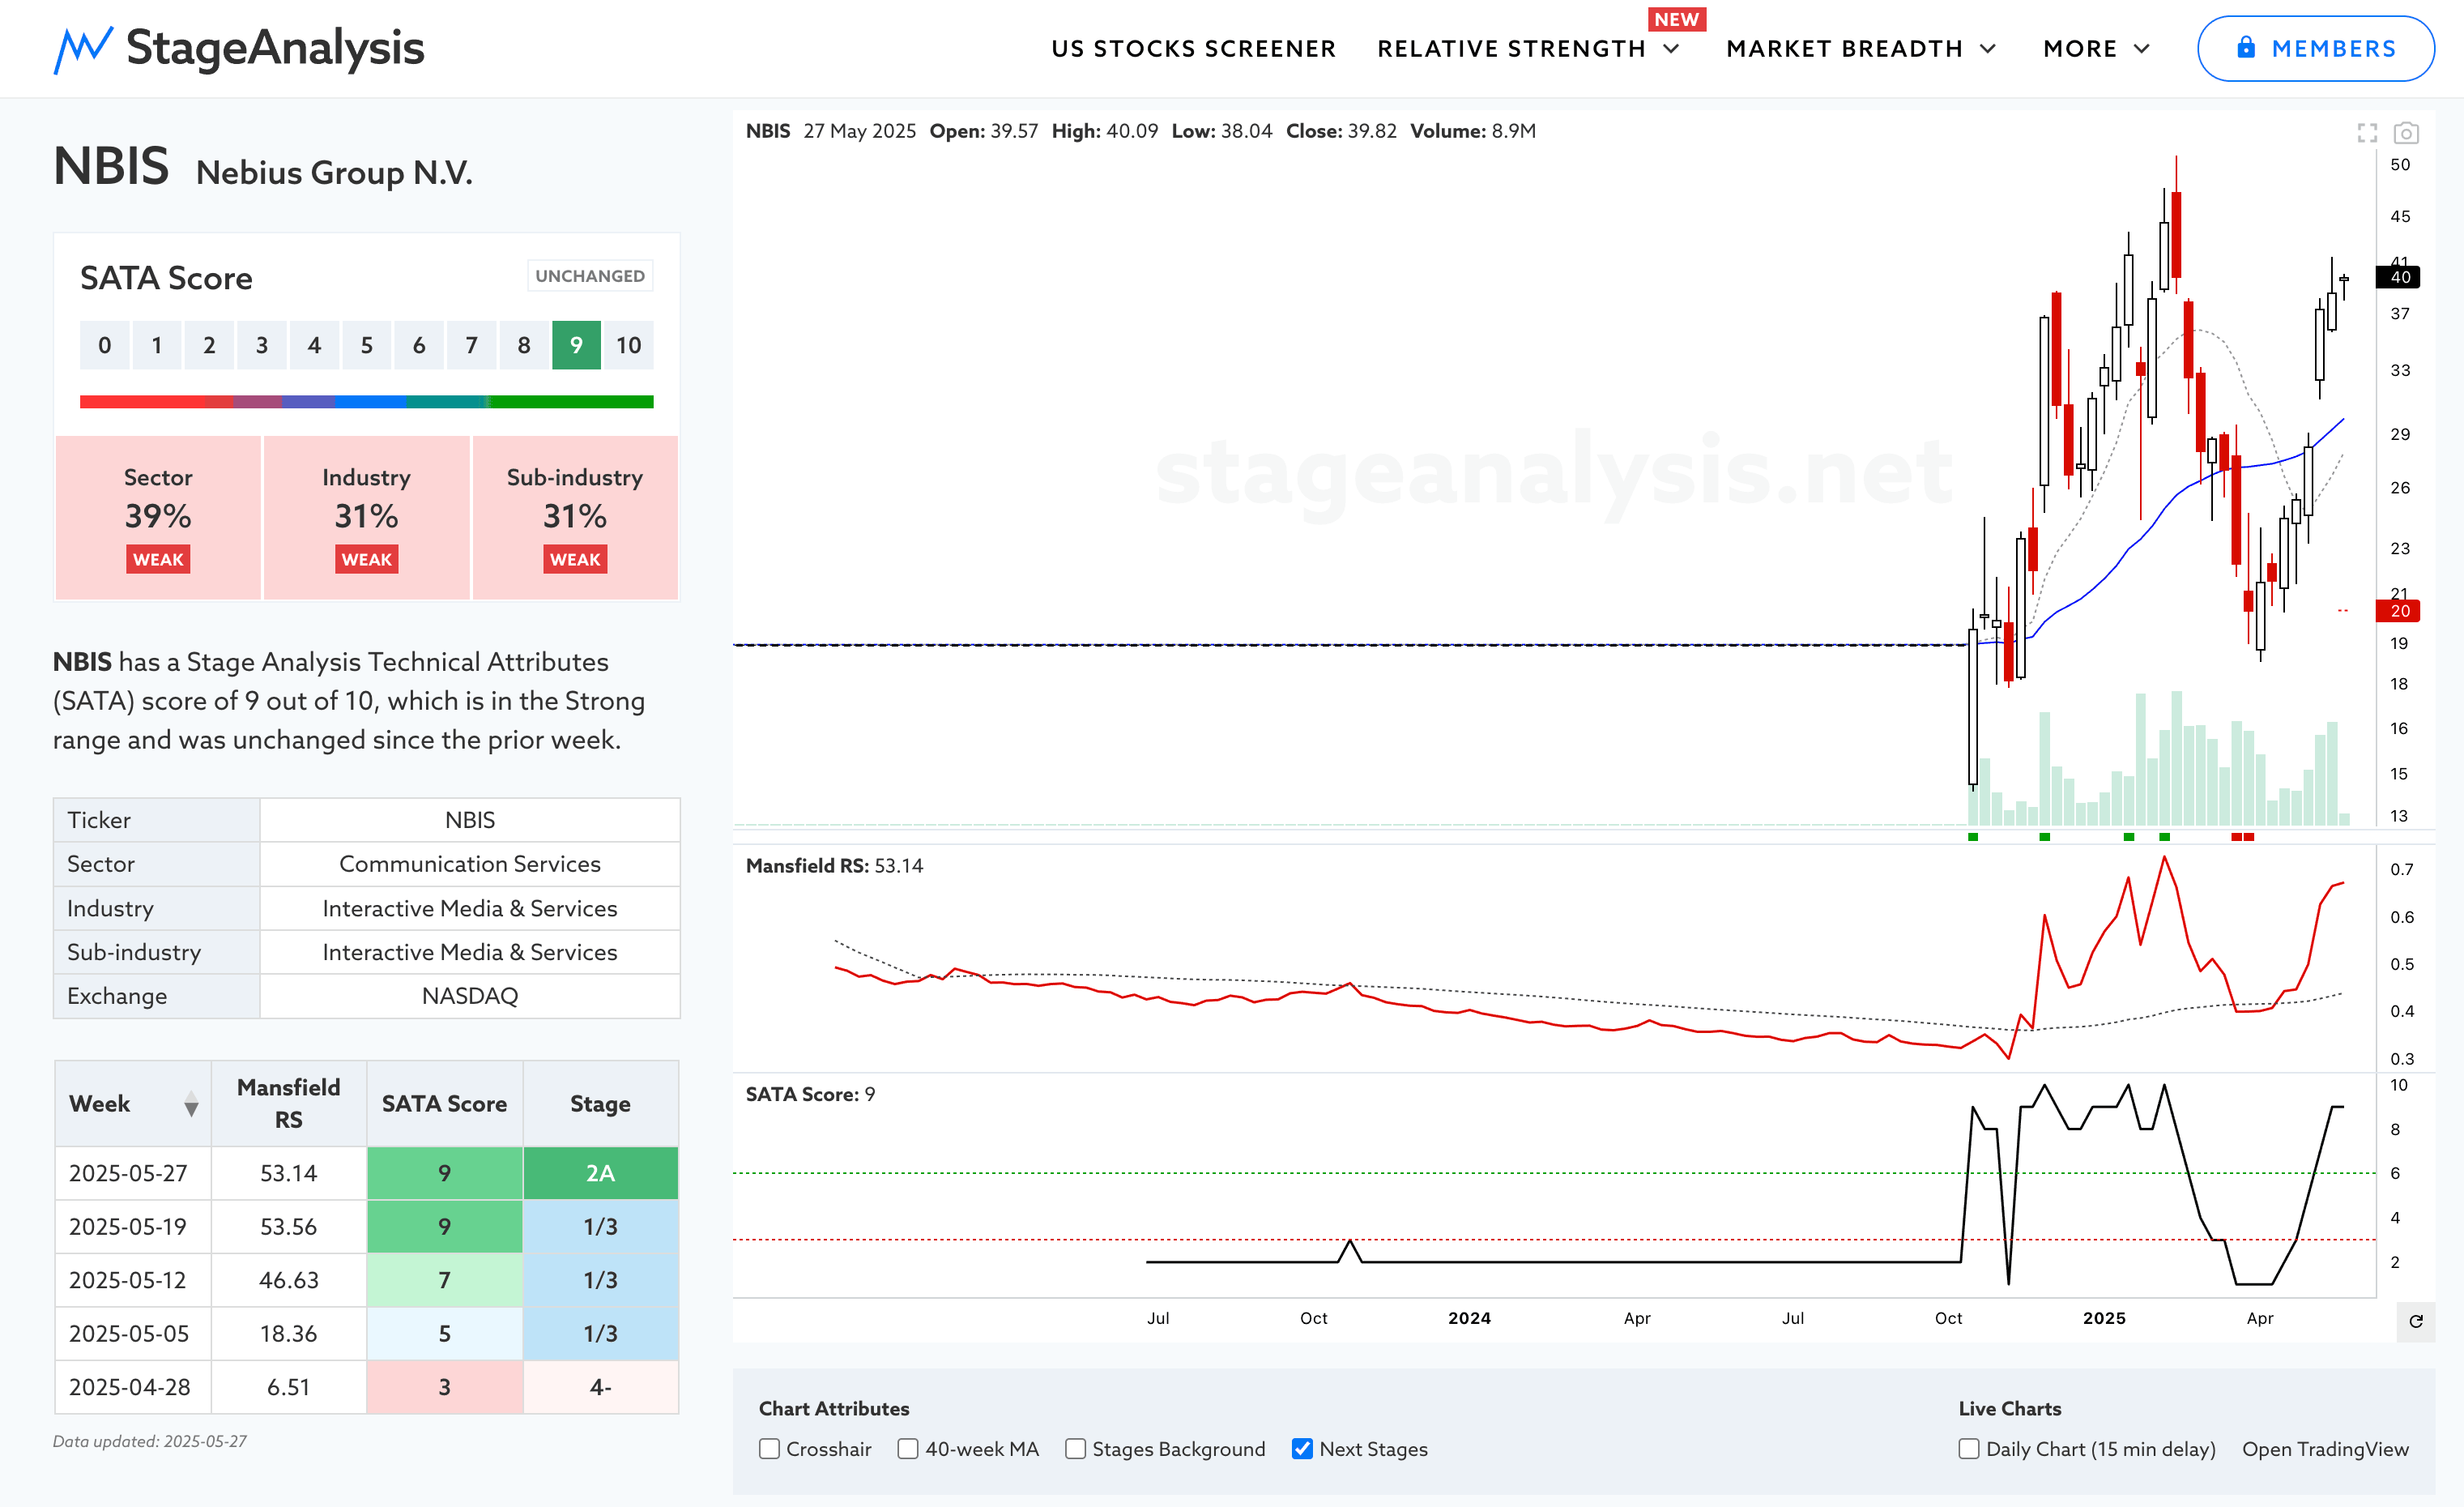The height and width of the screenshot is (1507, 2464).
Task: Click the chart reset refresh icon
Action: [2416, 1321]
